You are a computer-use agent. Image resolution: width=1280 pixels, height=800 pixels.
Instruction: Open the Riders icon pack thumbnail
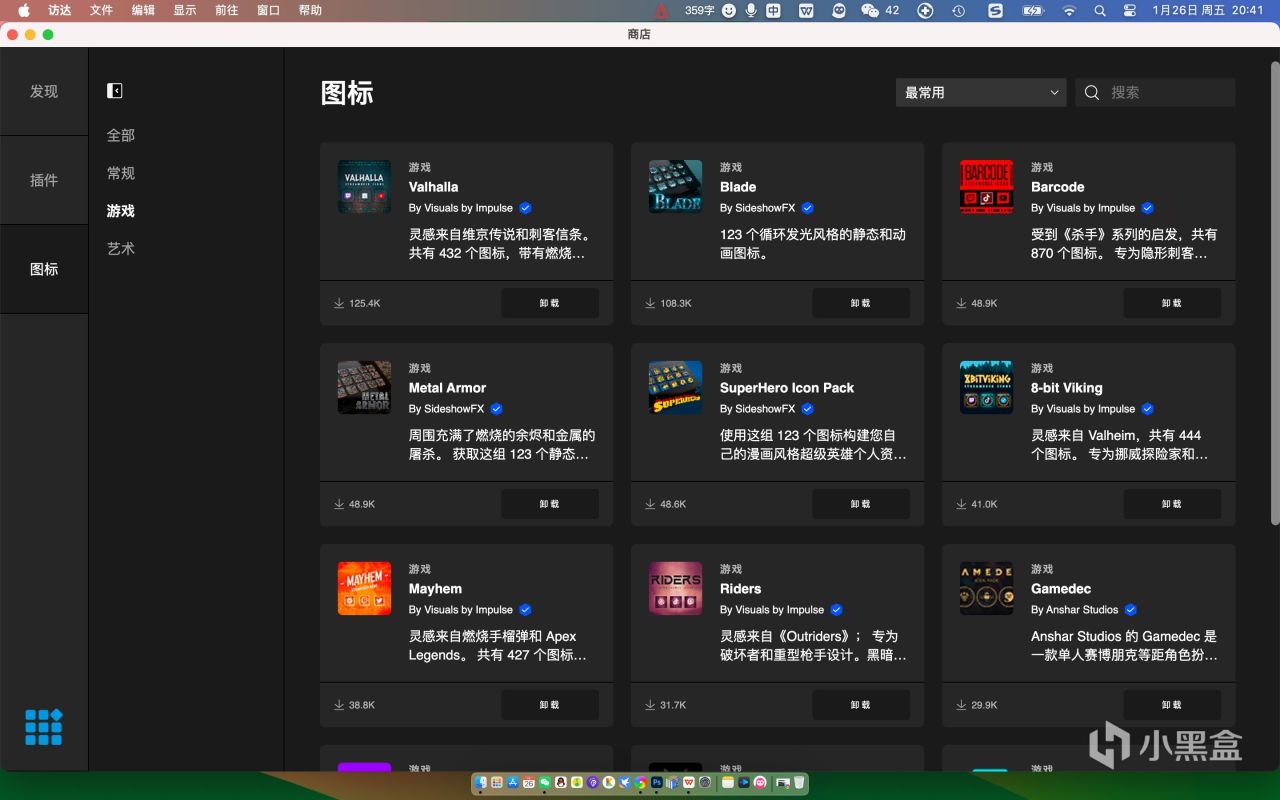(675, 589)
